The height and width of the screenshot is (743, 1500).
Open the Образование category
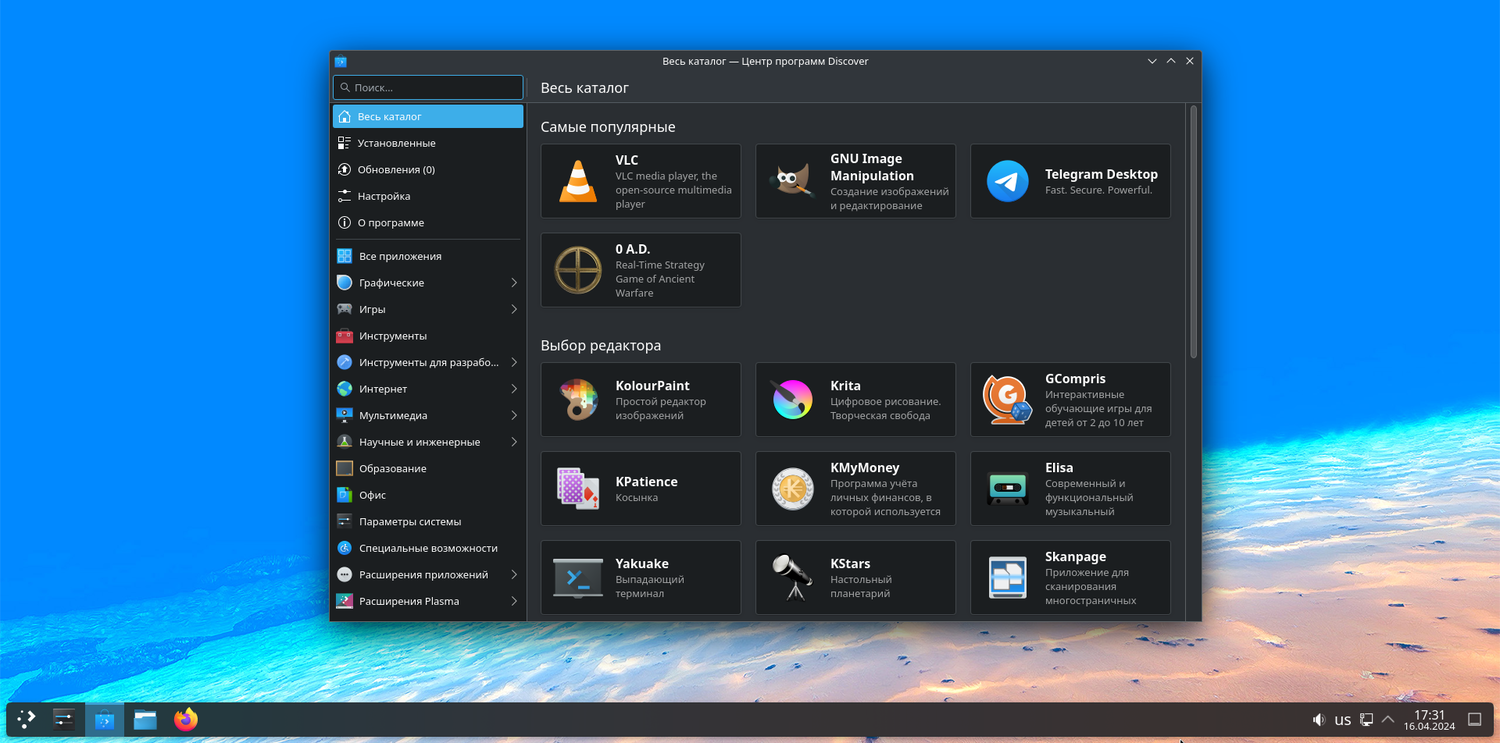point(428,468)
